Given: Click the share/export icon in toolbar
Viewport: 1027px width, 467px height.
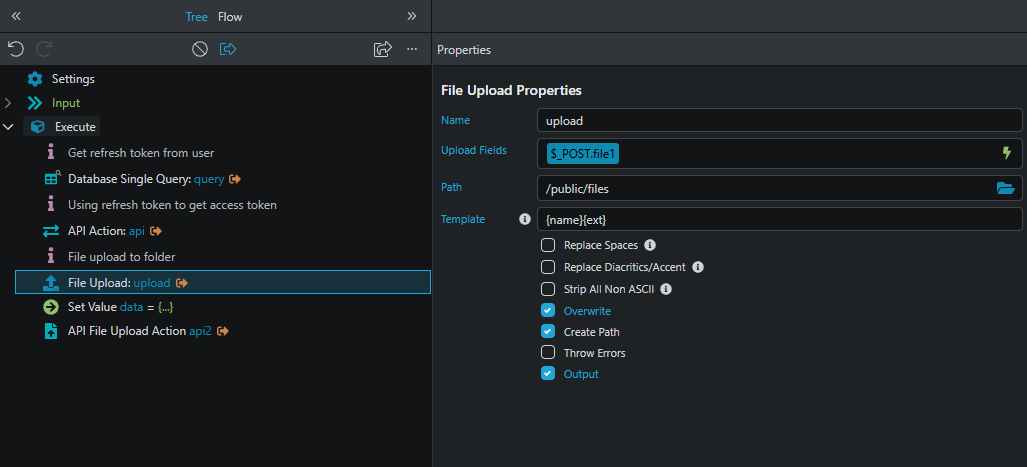Looking at the screenshot, I should (x=382, y=49).
